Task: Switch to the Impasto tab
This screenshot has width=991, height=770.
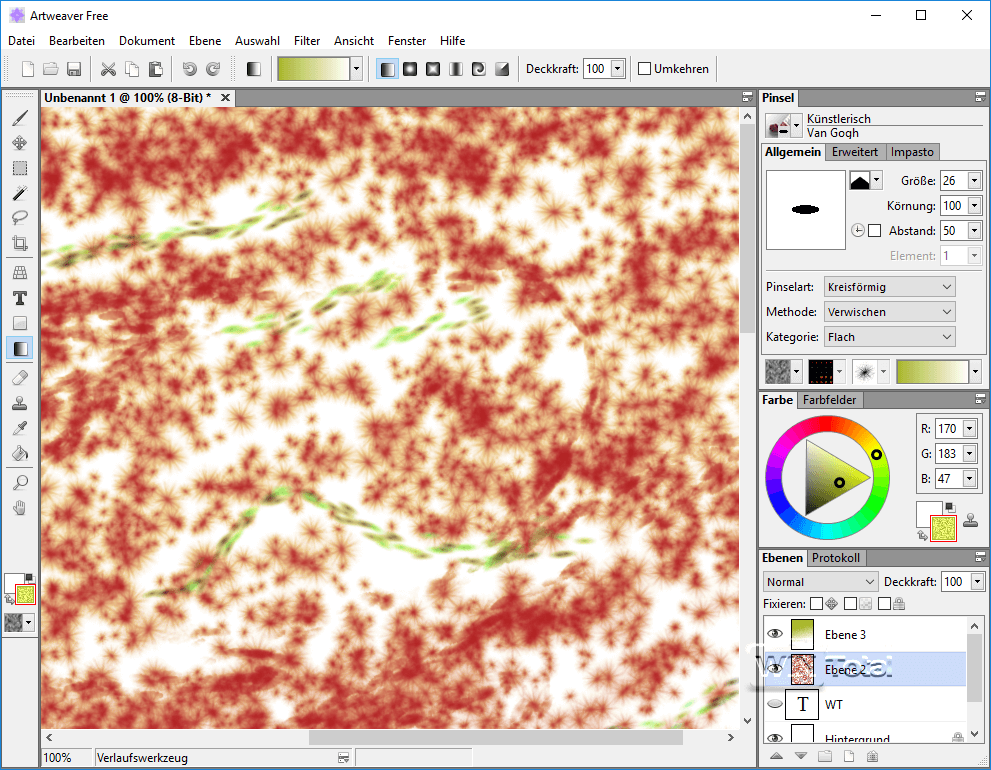Action: pyautogui.click(x=912, y=152)
